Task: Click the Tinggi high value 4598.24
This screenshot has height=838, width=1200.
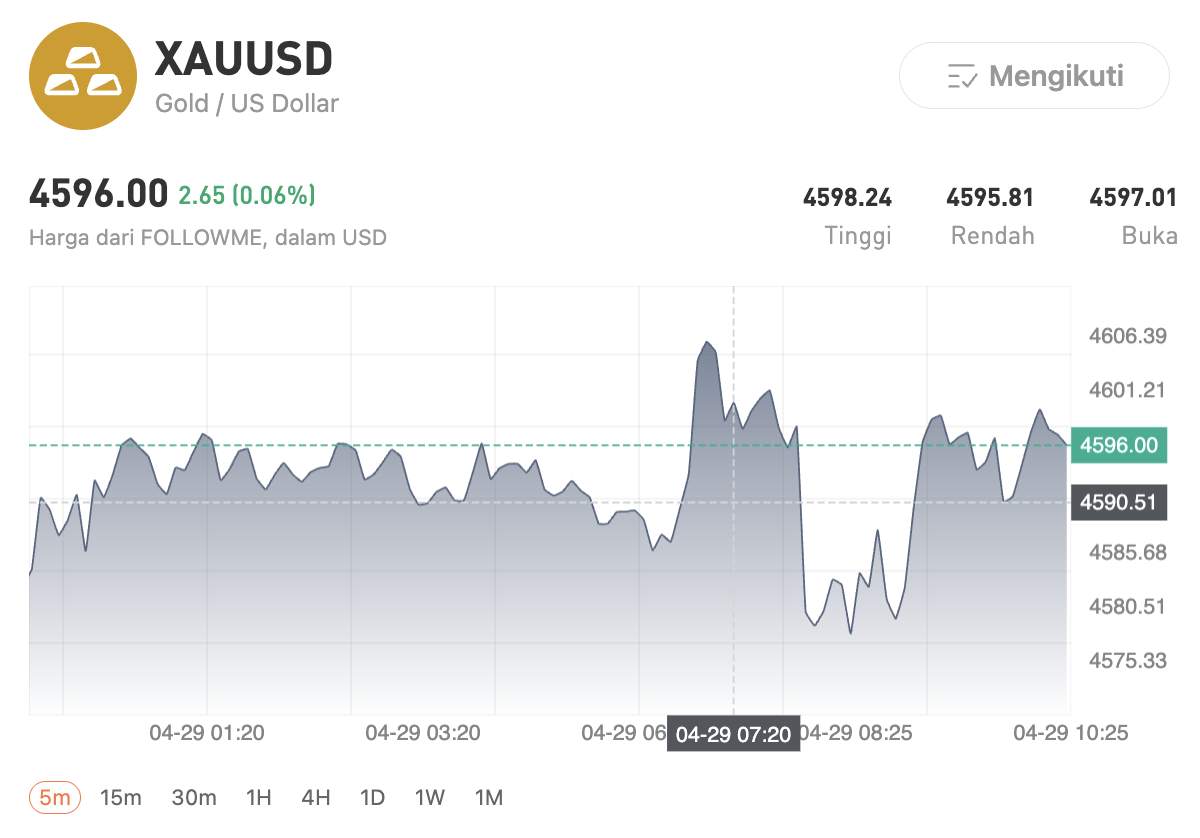Action: [848, 197]
